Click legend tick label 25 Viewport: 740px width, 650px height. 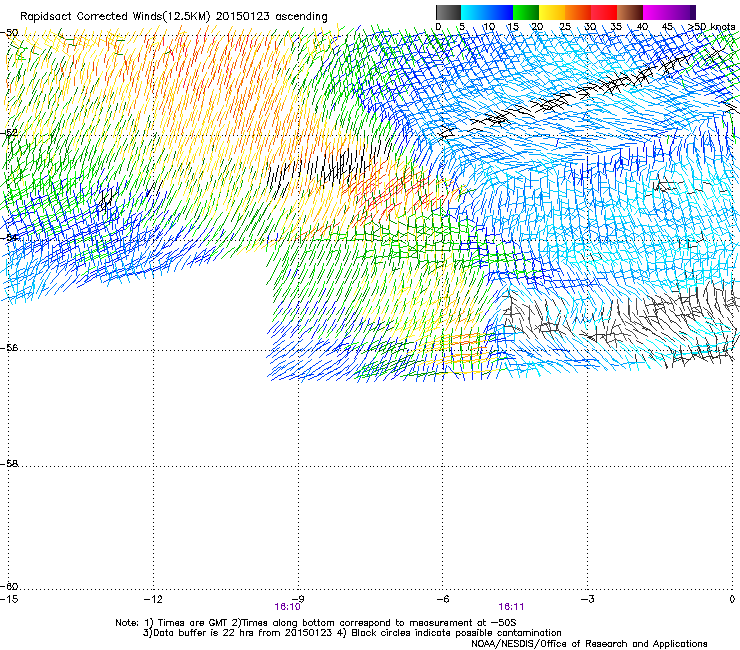(565, 27)
